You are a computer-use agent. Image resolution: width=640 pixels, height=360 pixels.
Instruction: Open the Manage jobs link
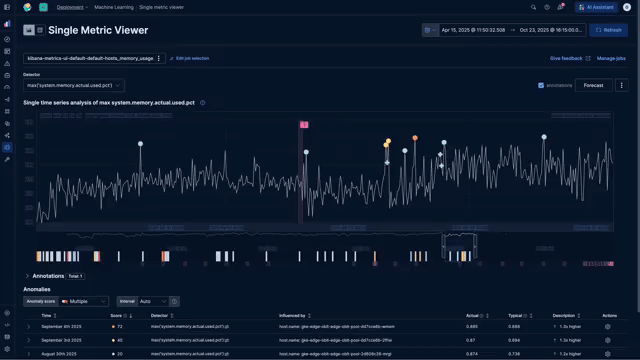(x=611, y=58)
